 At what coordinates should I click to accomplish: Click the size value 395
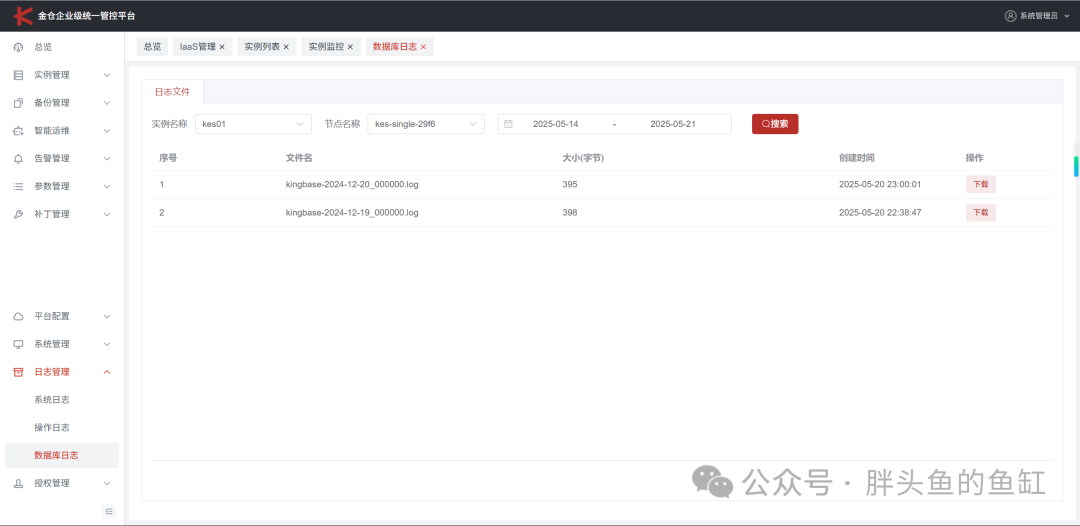(570, 185)
